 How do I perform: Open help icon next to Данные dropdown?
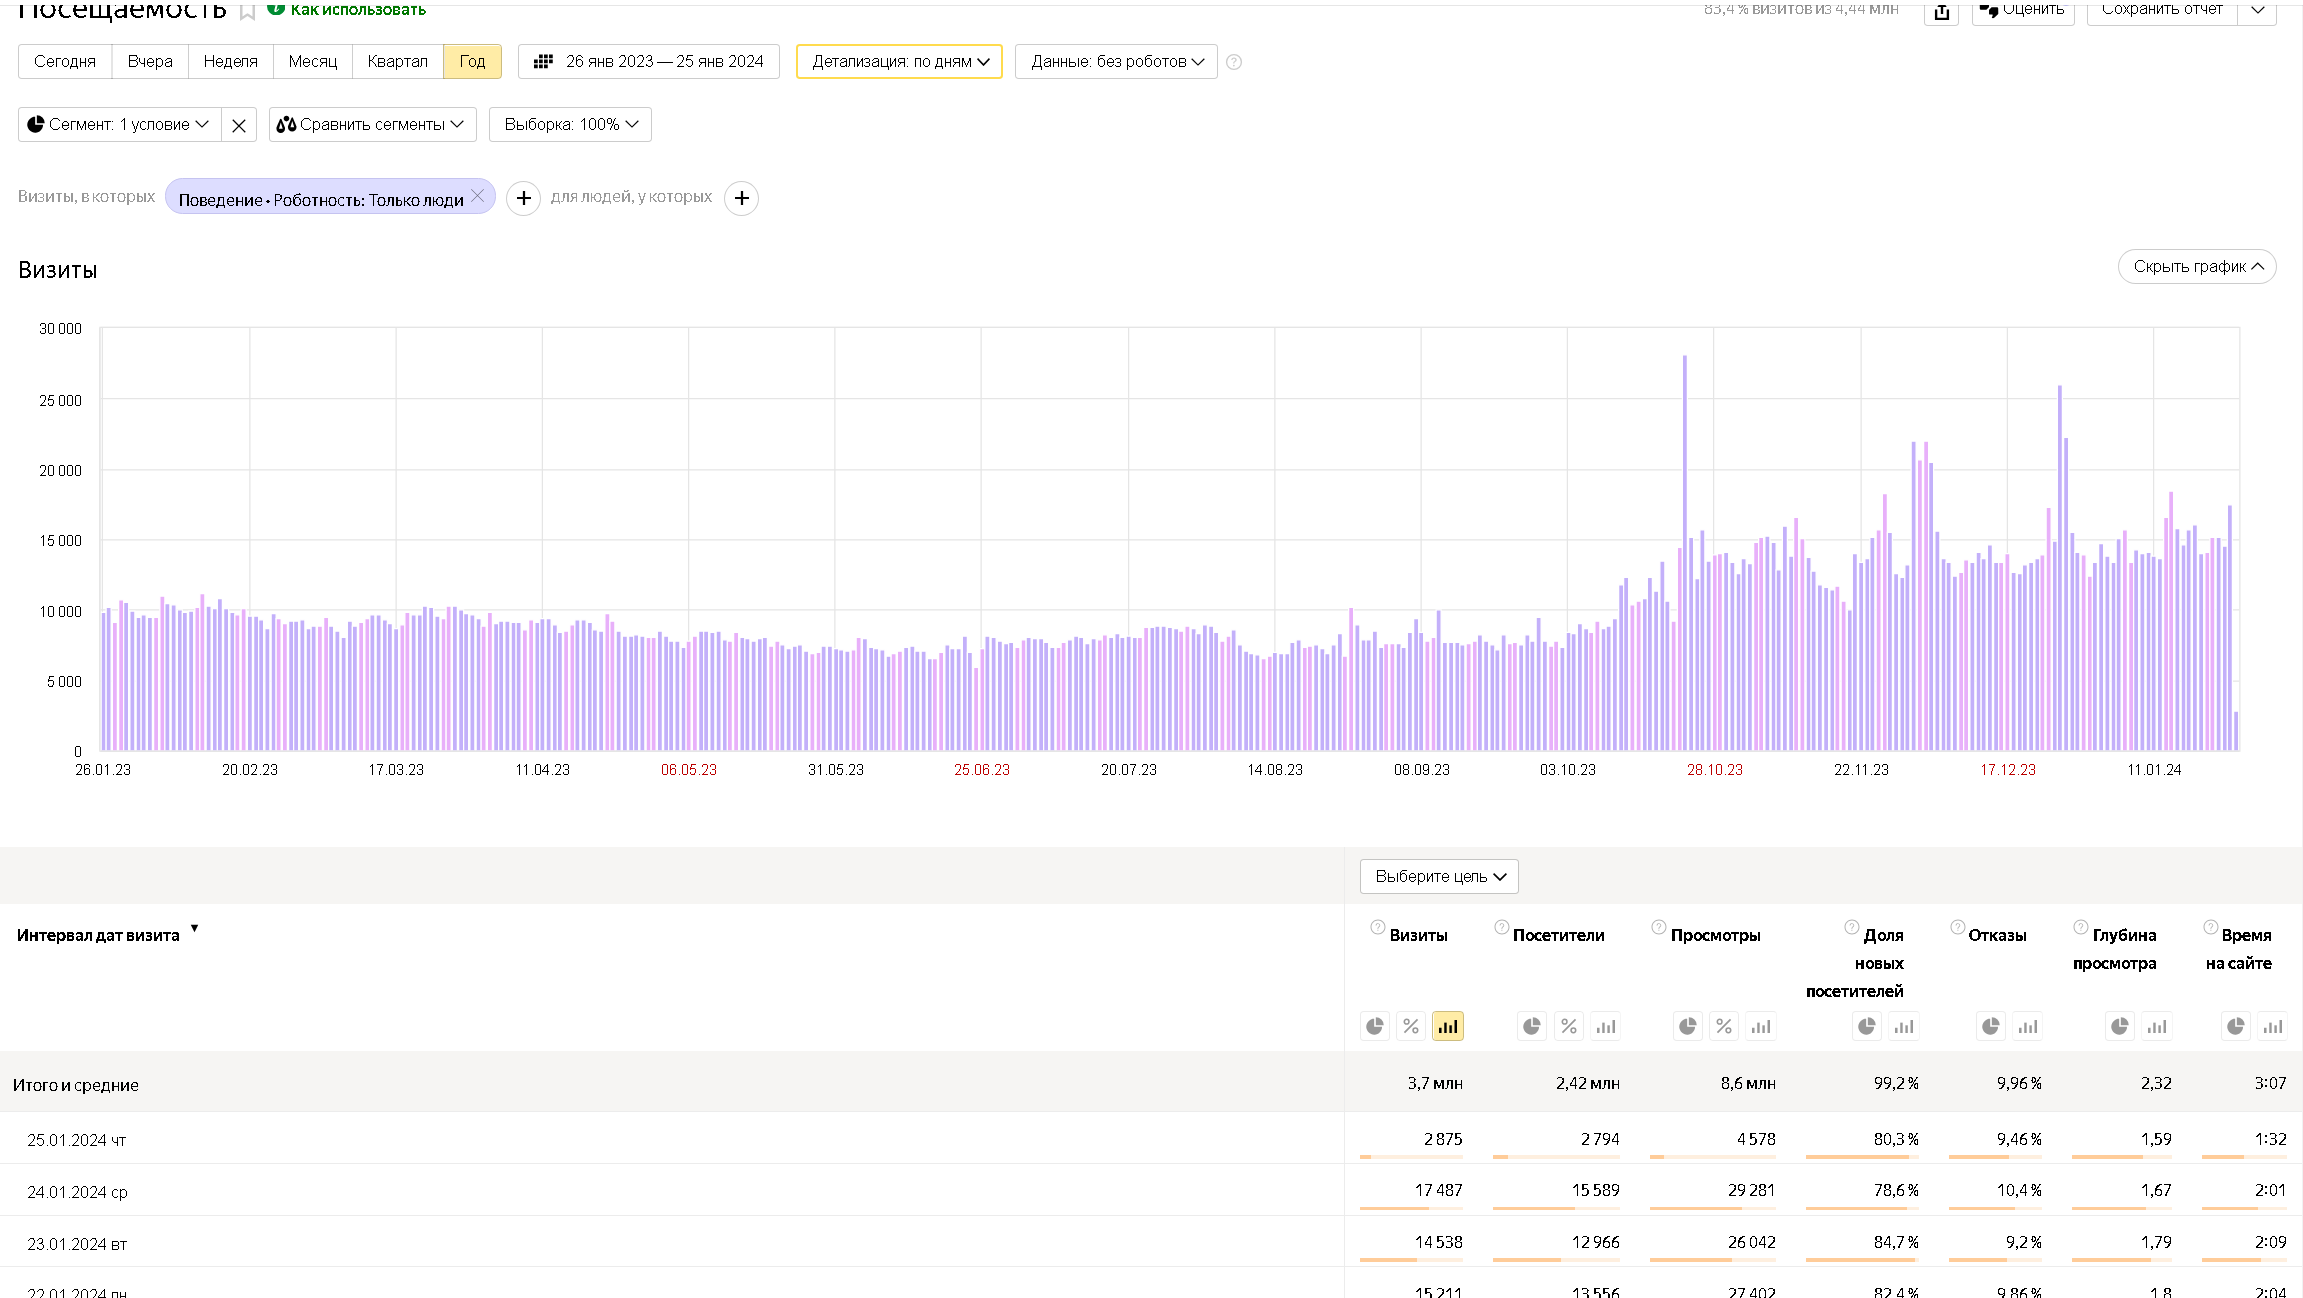click(1234, 62)
